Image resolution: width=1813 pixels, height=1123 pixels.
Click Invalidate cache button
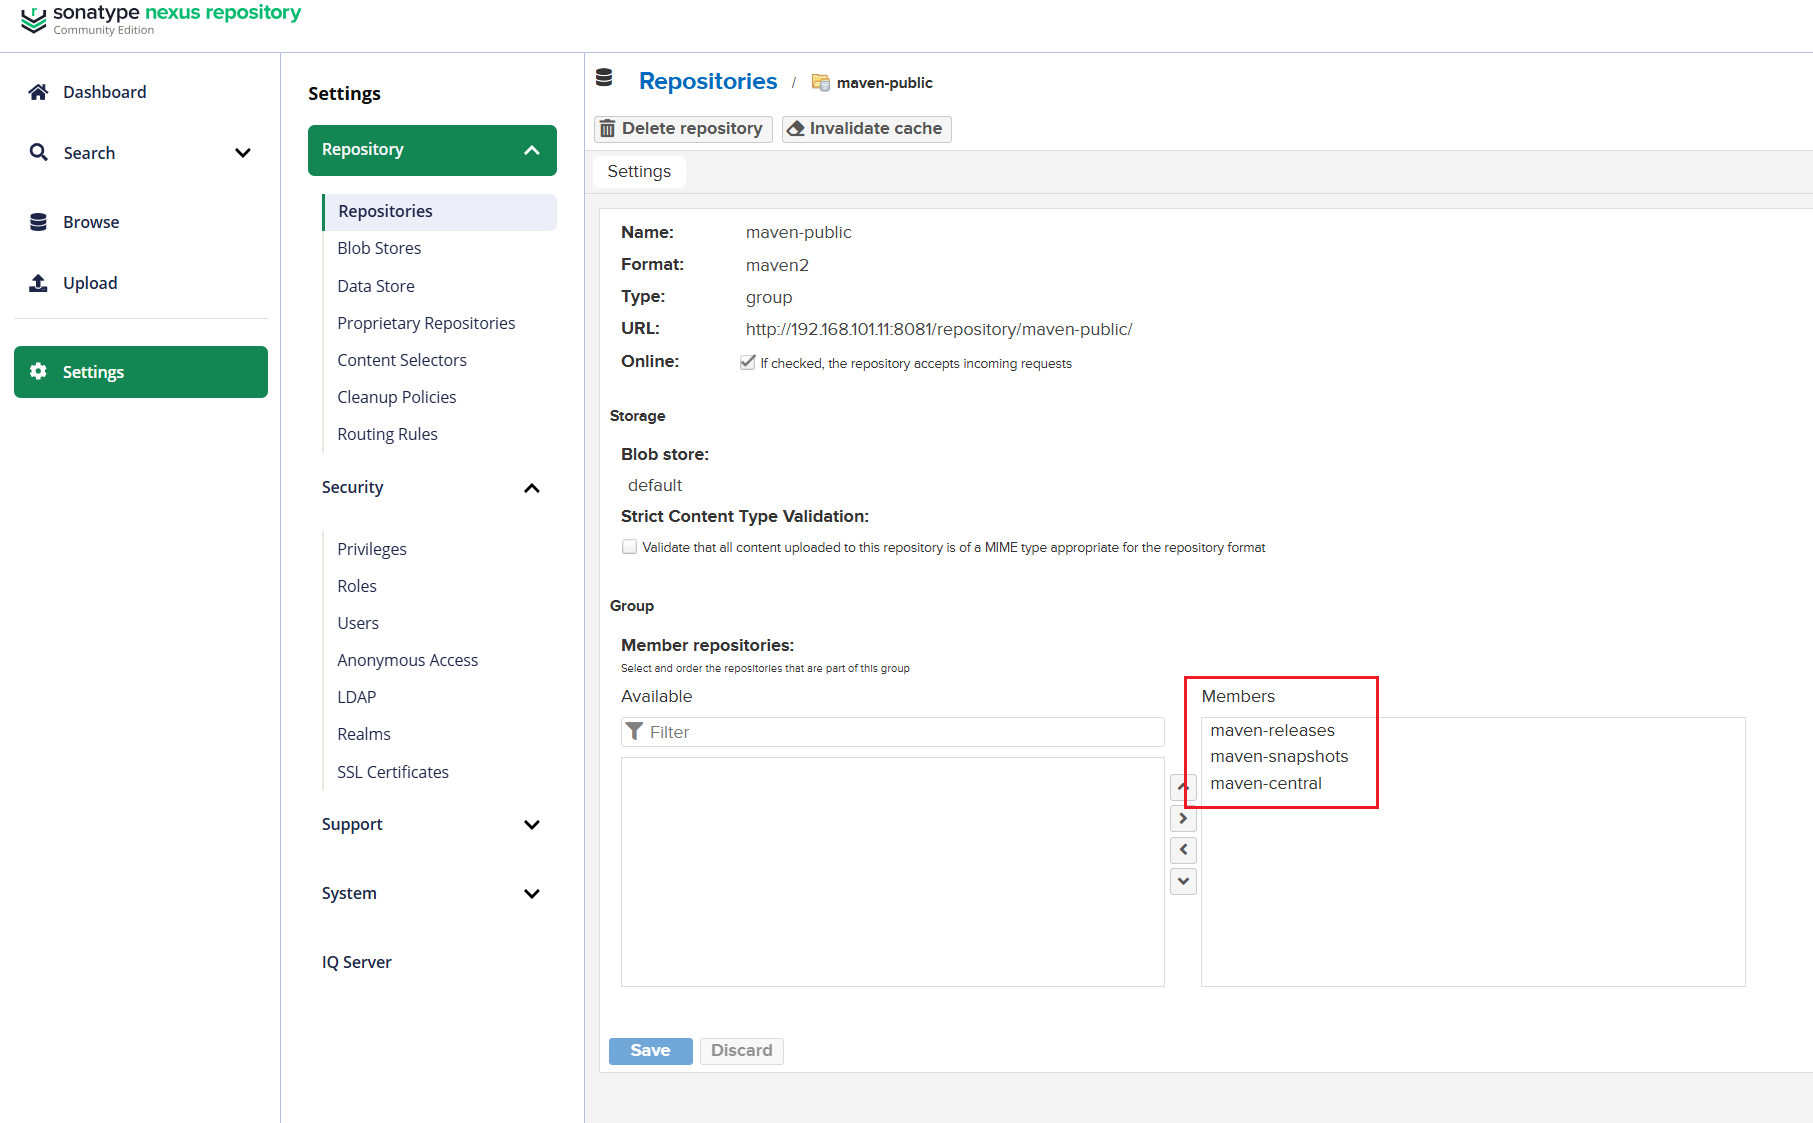[x=866, y=129]
